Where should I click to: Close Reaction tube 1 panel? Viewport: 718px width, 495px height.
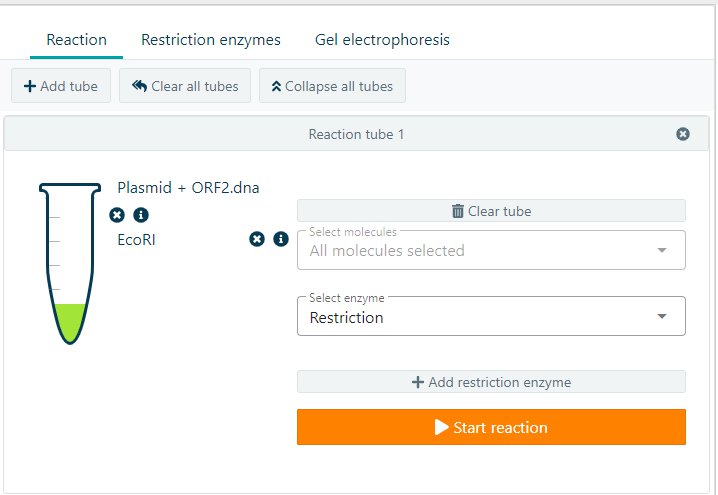[683, 134]
